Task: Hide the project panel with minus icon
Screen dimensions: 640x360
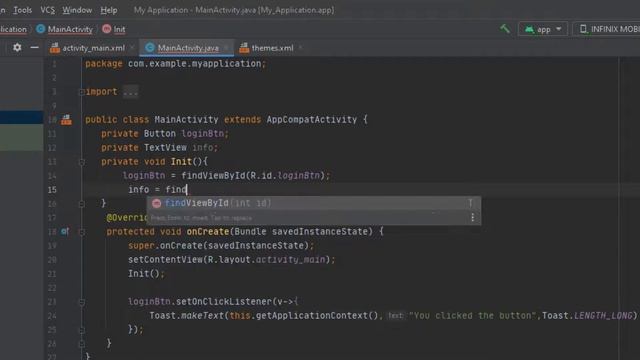Action: (34, 47)
